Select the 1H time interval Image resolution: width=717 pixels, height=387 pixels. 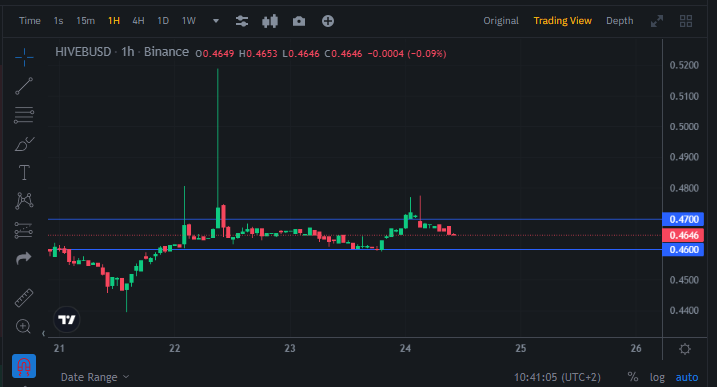(114, 21)
